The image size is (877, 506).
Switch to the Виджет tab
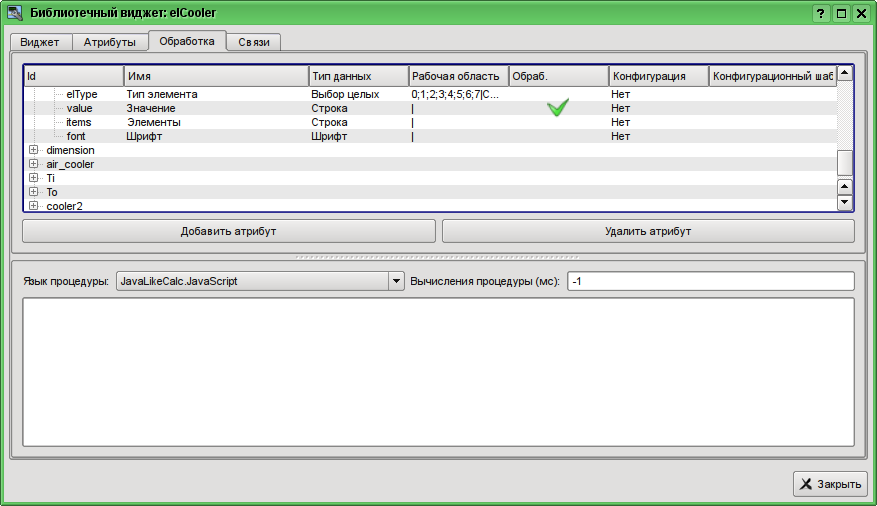pos(40,42)
